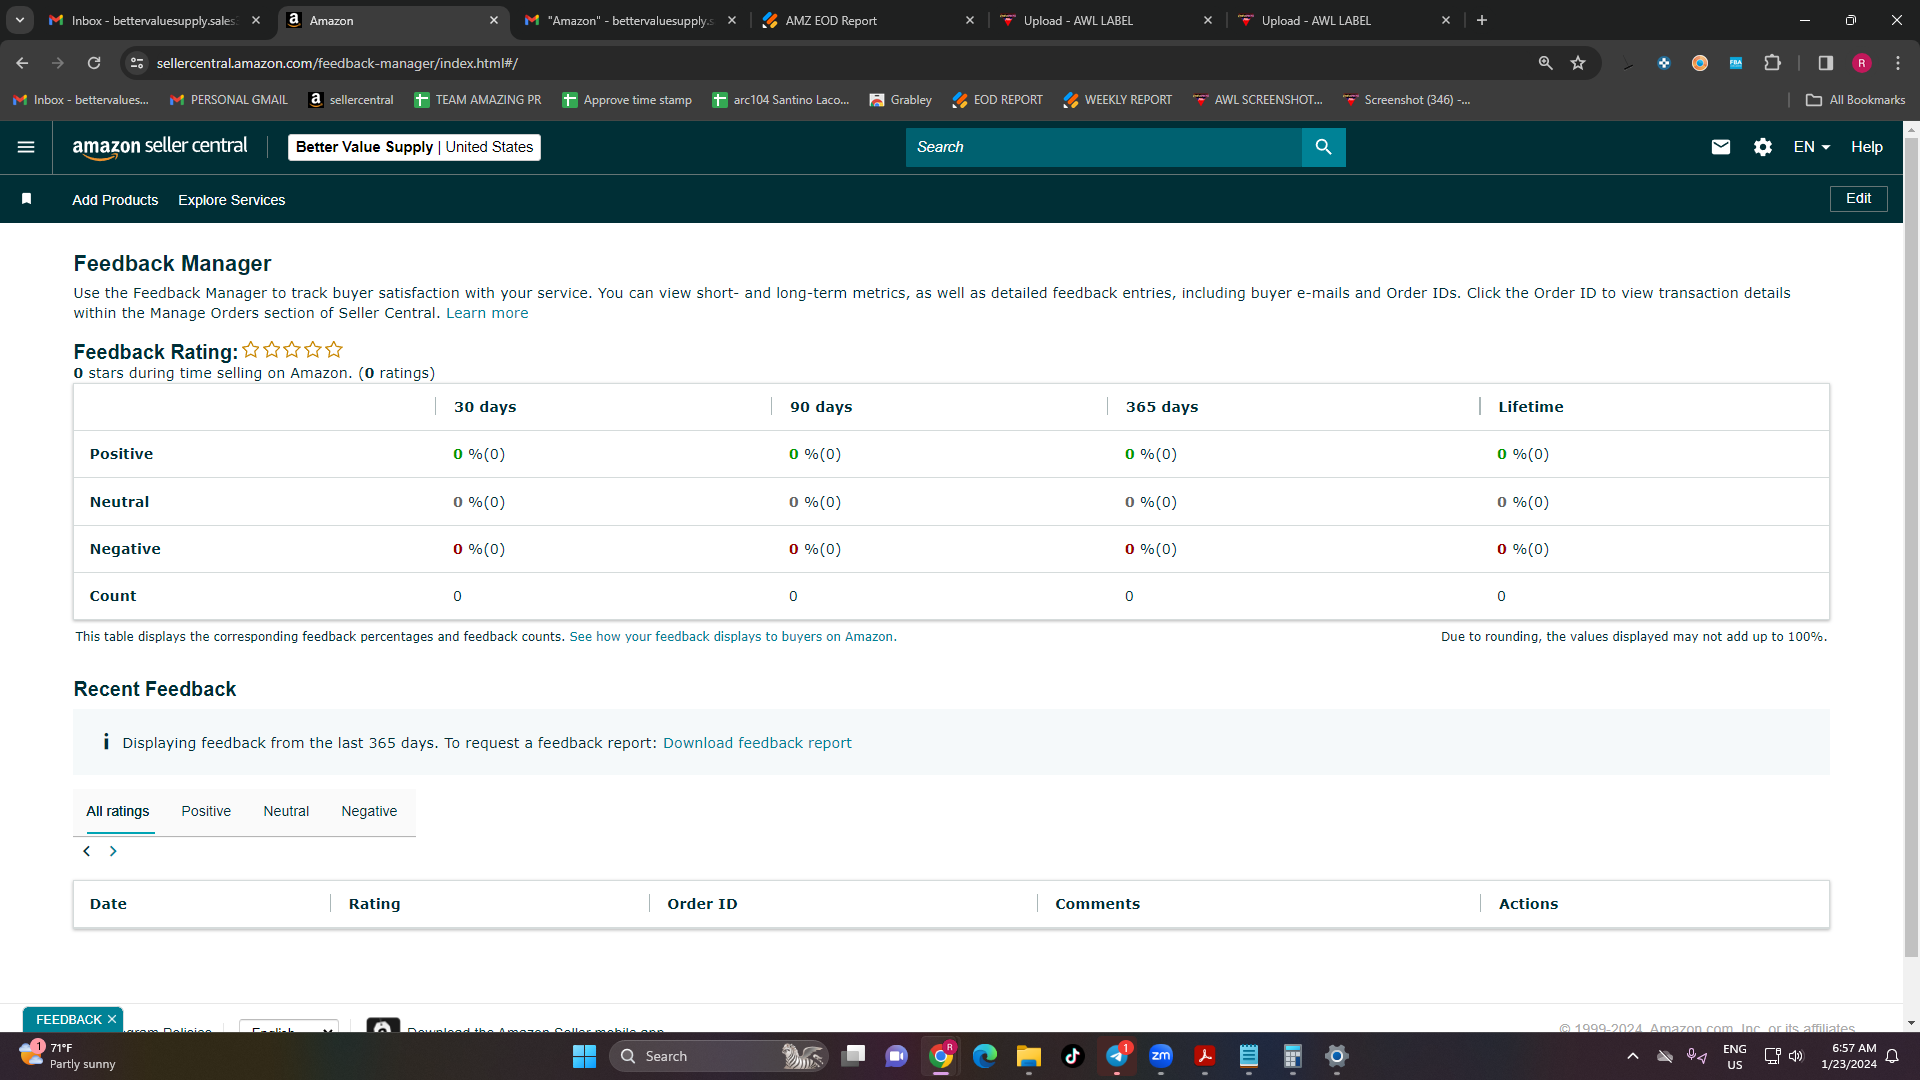This screenshot has height=1080, width=1920.
Task: Open the Seller Central hamburger menu
Action: click(x=26, y=147)
